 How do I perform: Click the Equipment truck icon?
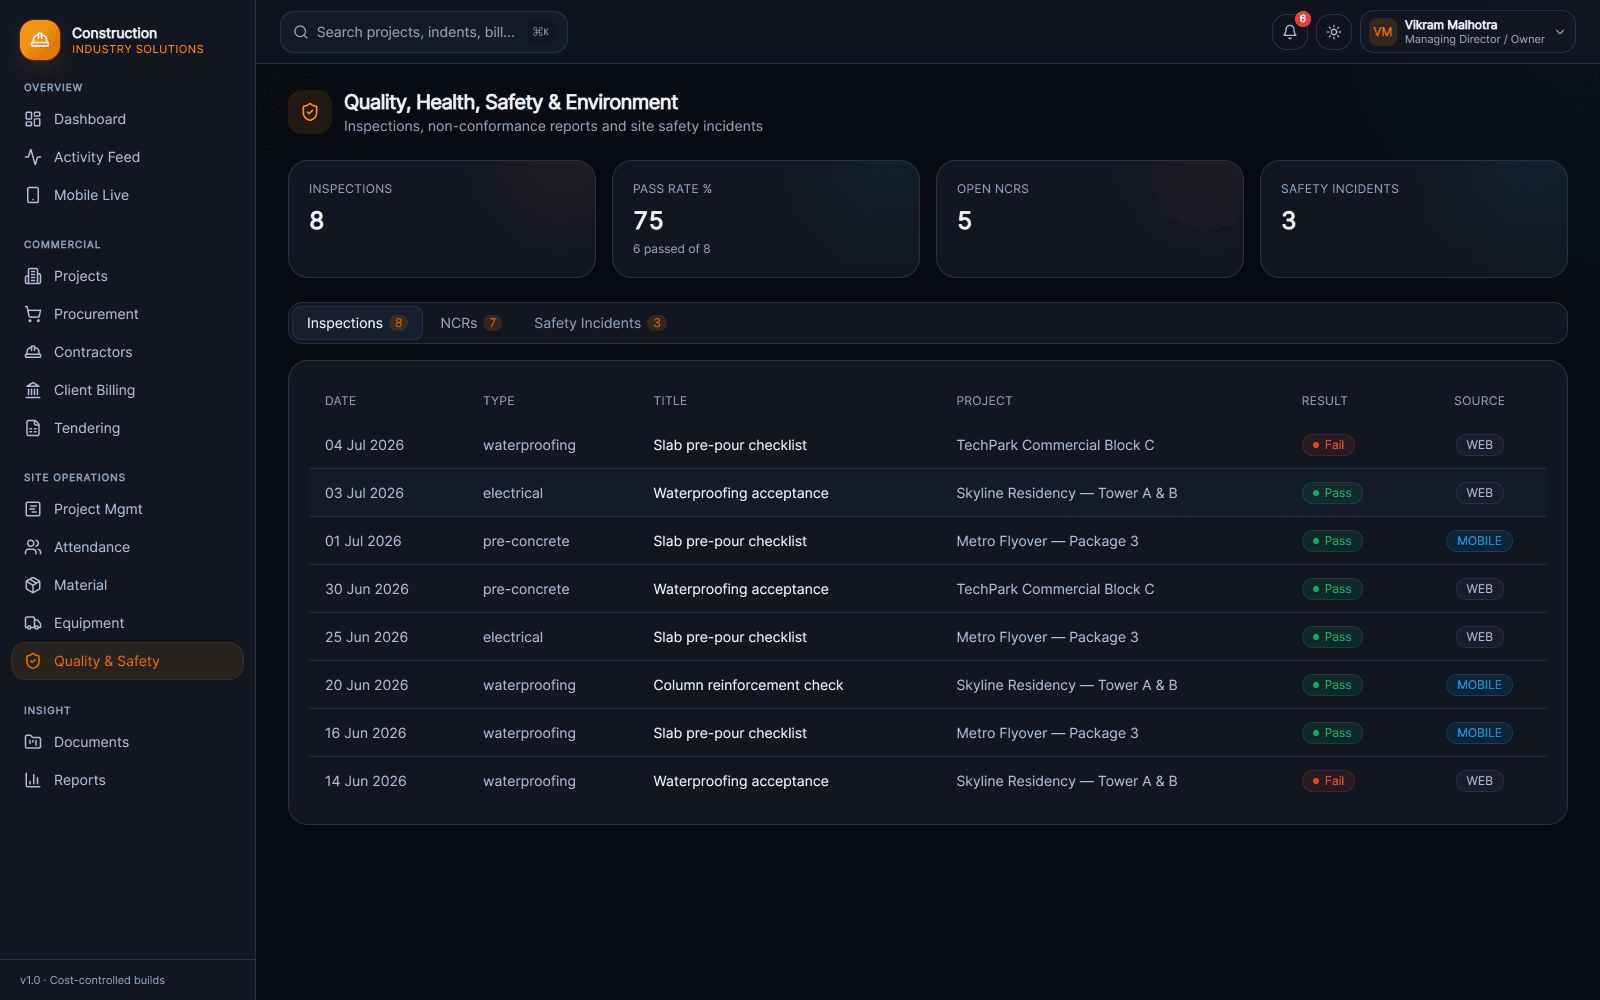coord(33,623)
